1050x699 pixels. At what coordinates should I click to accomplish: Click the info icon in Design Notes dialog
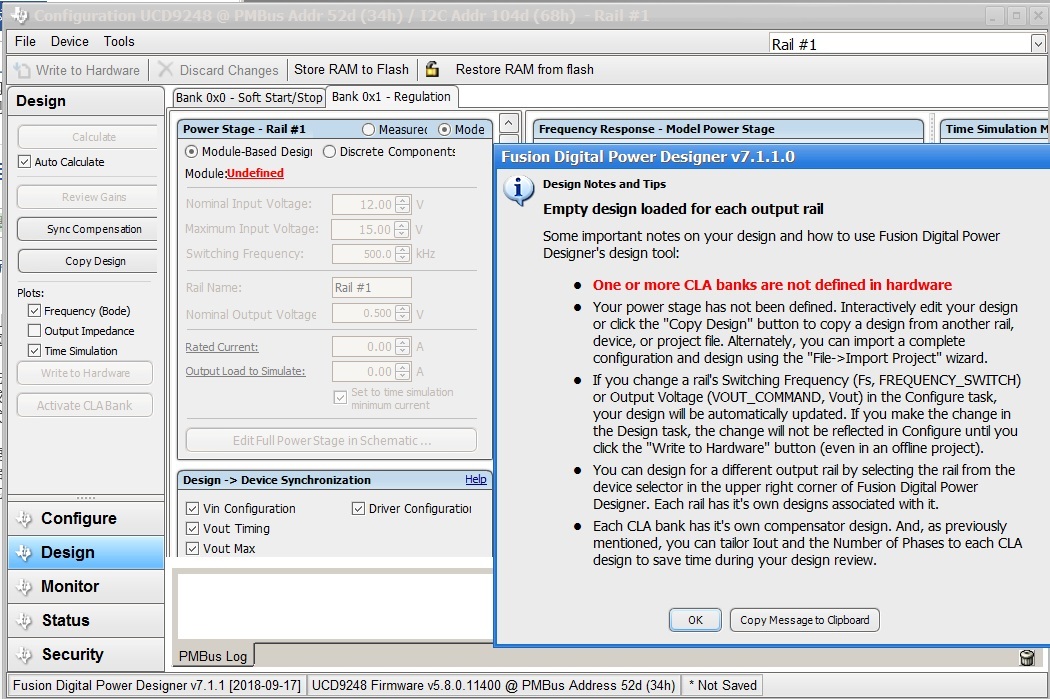point(518,191)
